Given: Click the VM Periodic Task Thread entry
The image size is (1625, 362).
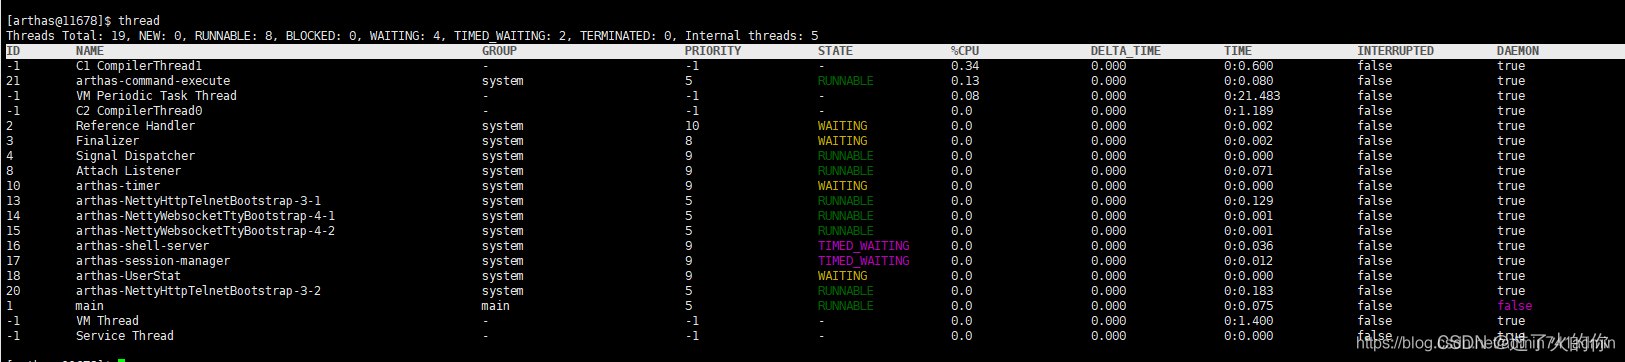Looking at the screenshot, I should (x=156, y=96).
